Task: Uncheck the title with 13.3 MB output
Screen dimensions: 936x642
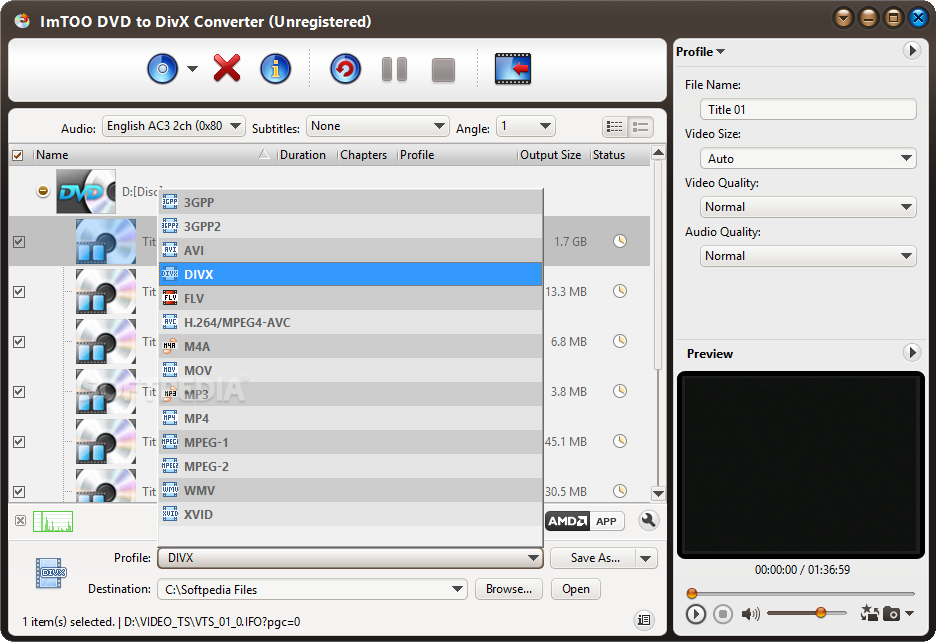Action: coord(19,292)
